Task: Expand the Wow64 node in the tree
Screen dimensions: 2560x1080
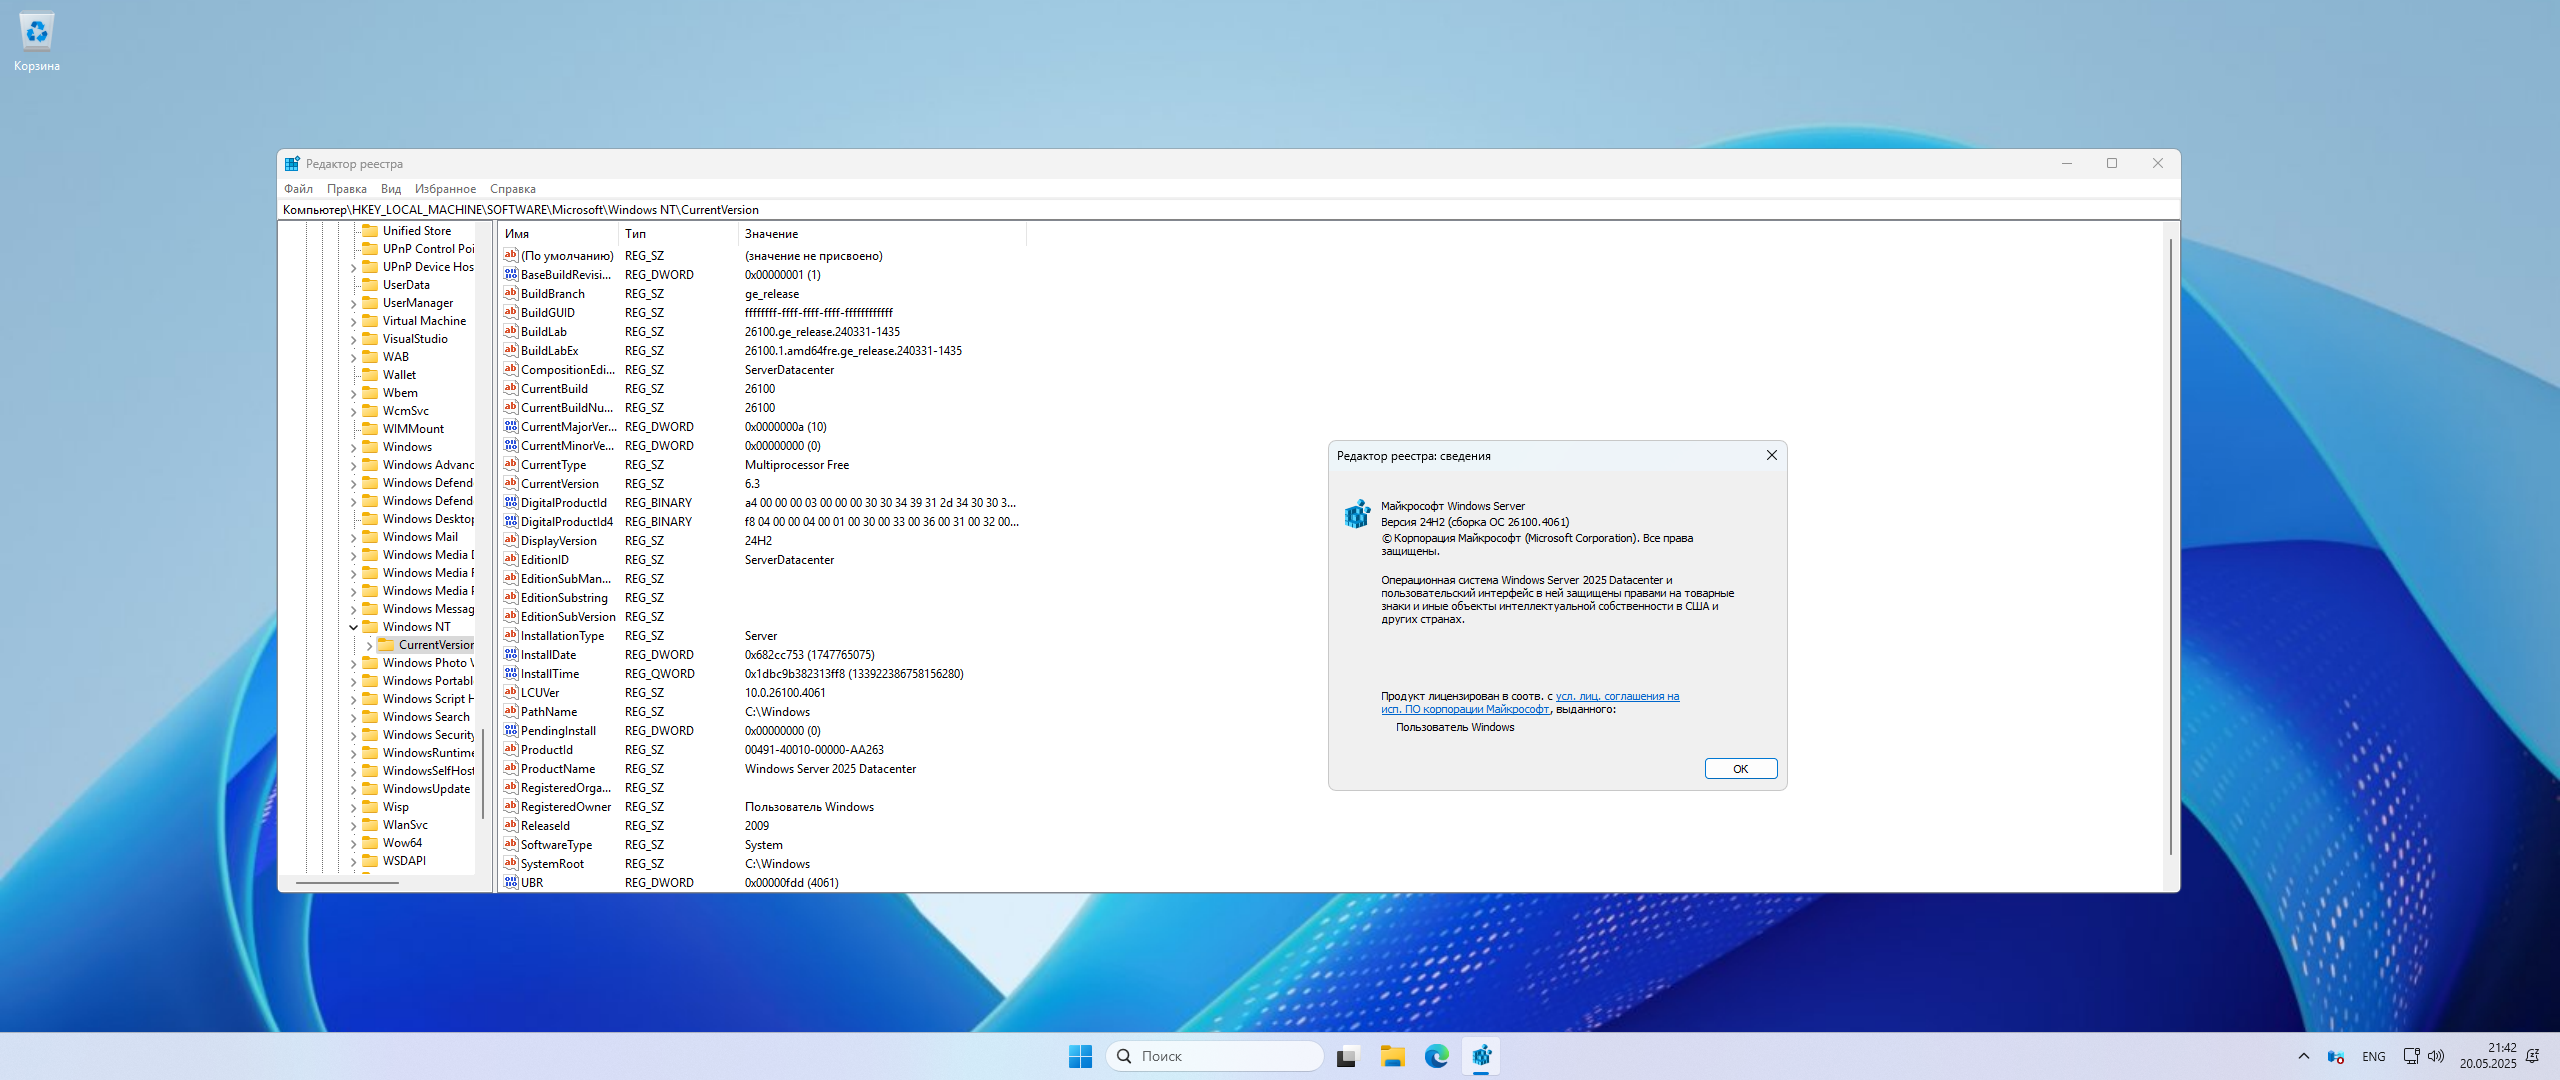Action: click(355, 842)
